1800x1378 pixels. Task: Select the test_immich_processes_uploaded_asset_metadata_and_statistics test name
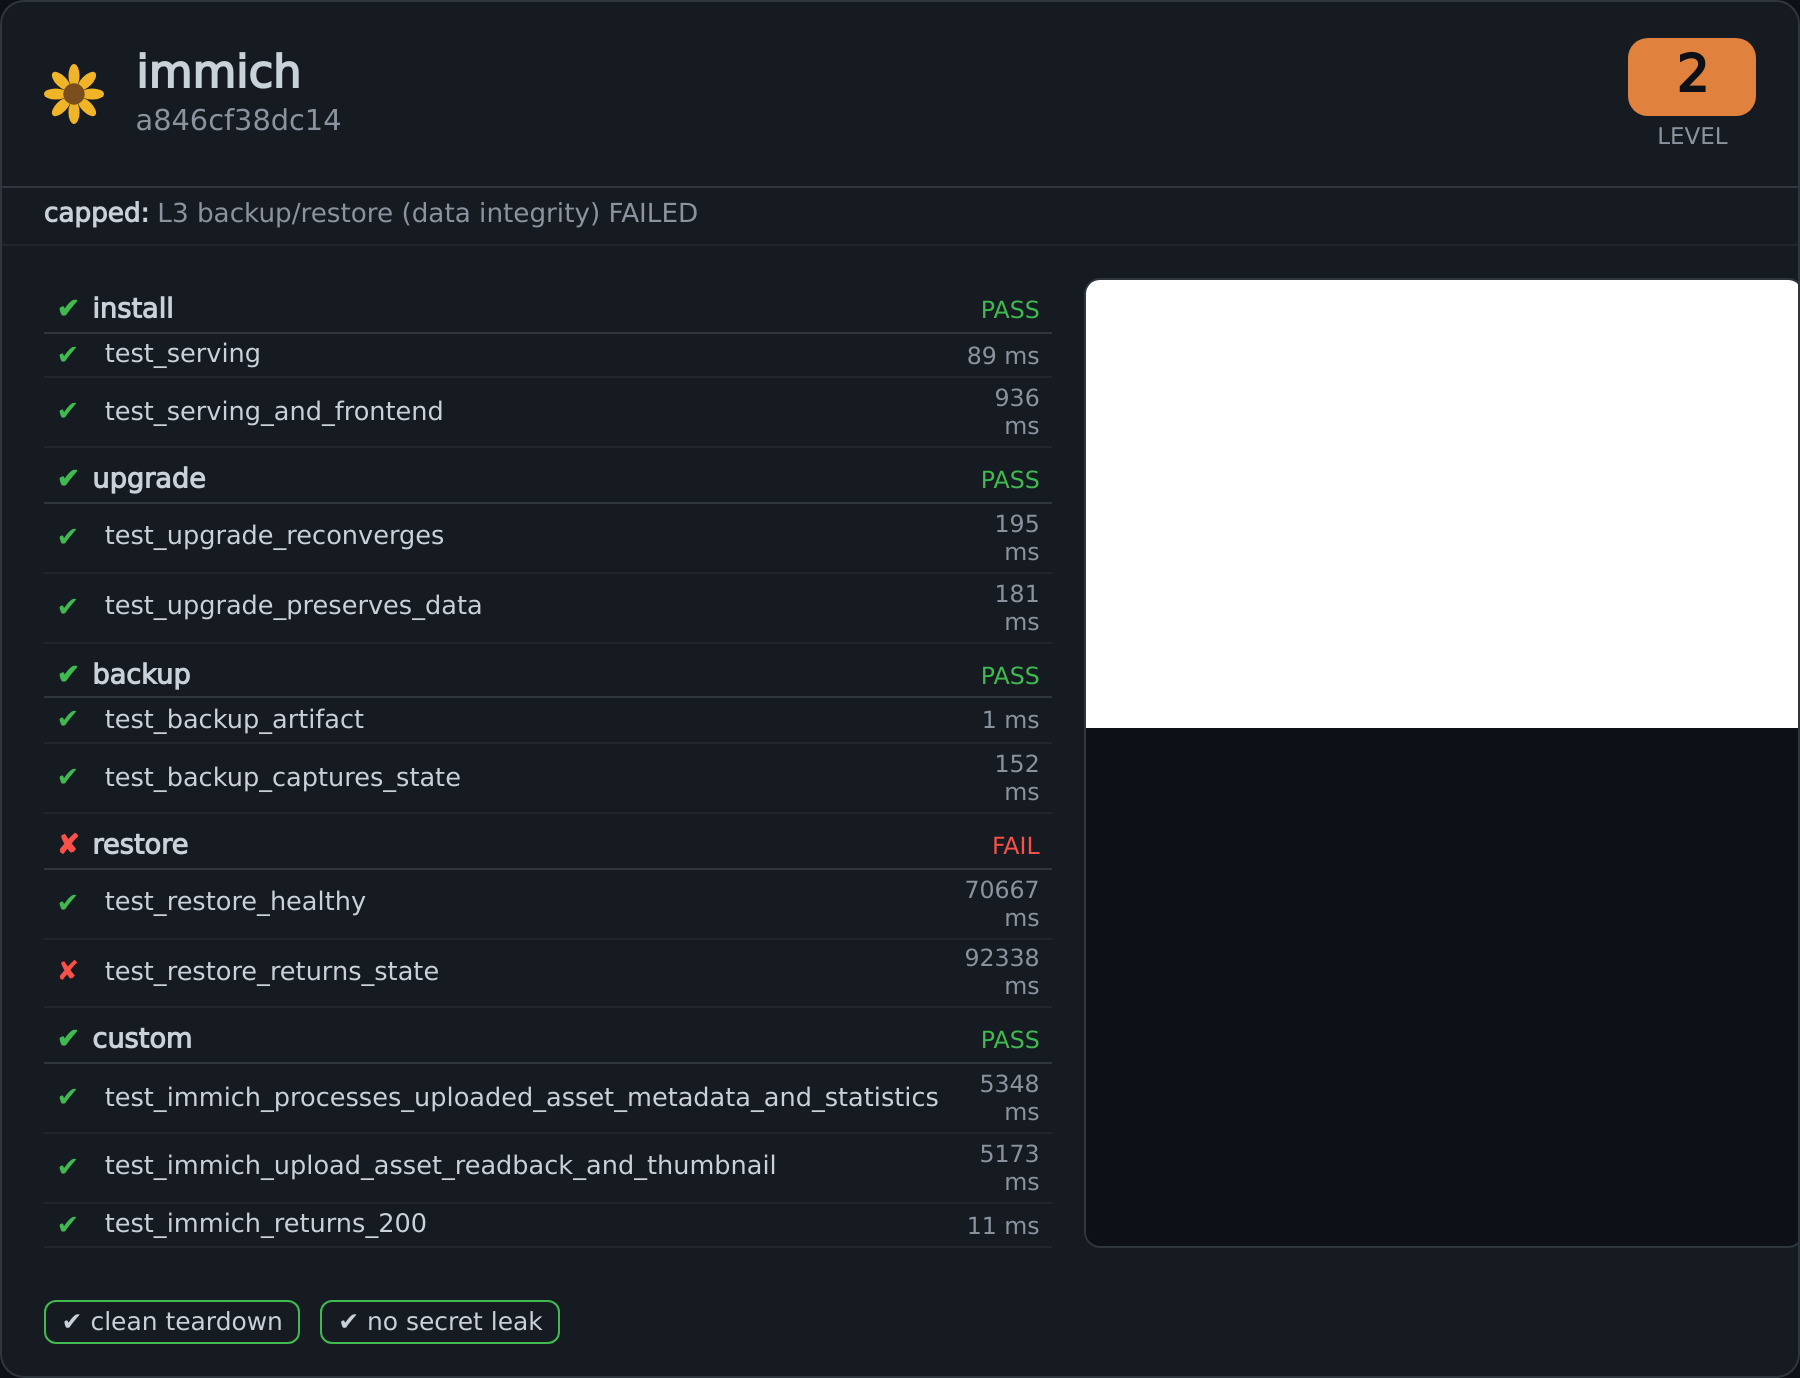(521, 1097)
